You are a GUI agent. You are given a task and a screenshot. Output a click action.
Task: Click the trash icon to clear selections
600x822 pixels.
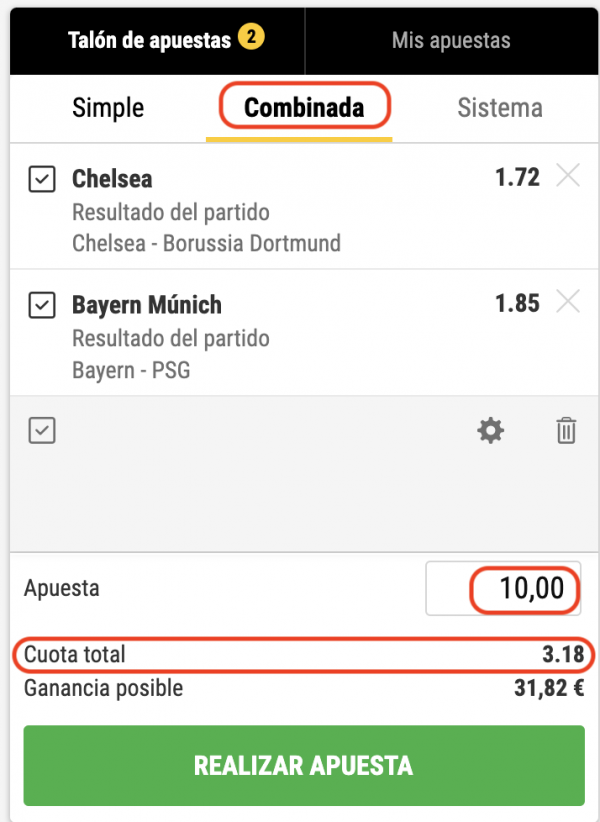coord(566,431)
